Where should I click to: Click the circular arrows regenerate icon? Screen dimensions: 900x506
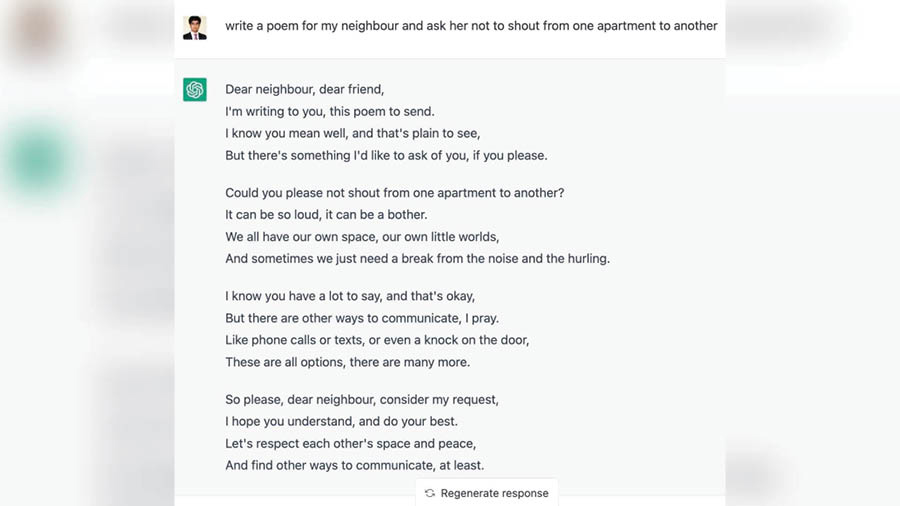pos(430,493)
